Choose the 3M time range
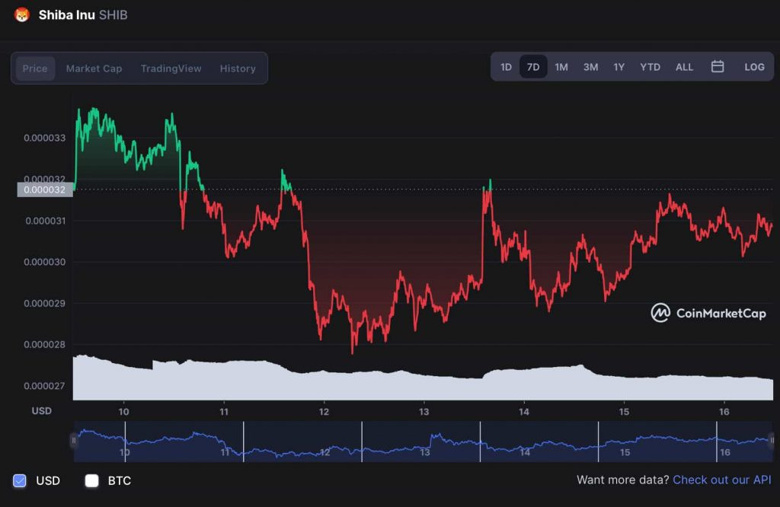 [591, 67]
